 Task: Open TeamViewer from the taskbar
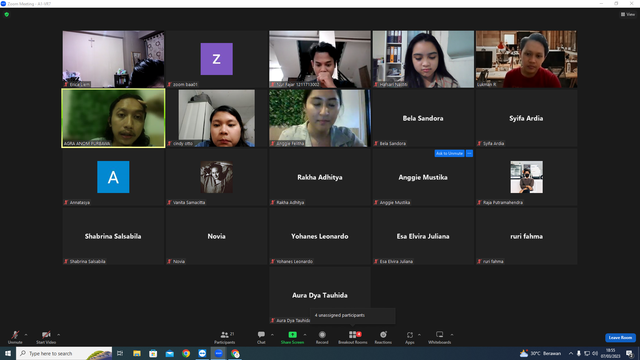click(x=202, y=353)
